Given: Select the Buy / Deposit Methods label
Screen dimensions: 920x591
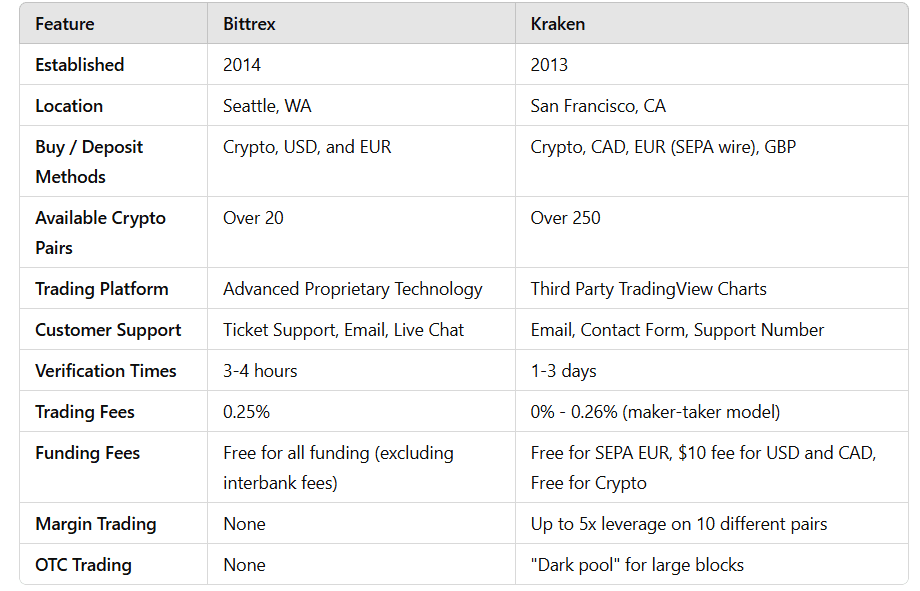Looking at the screenshot, I should coord(89,161).
